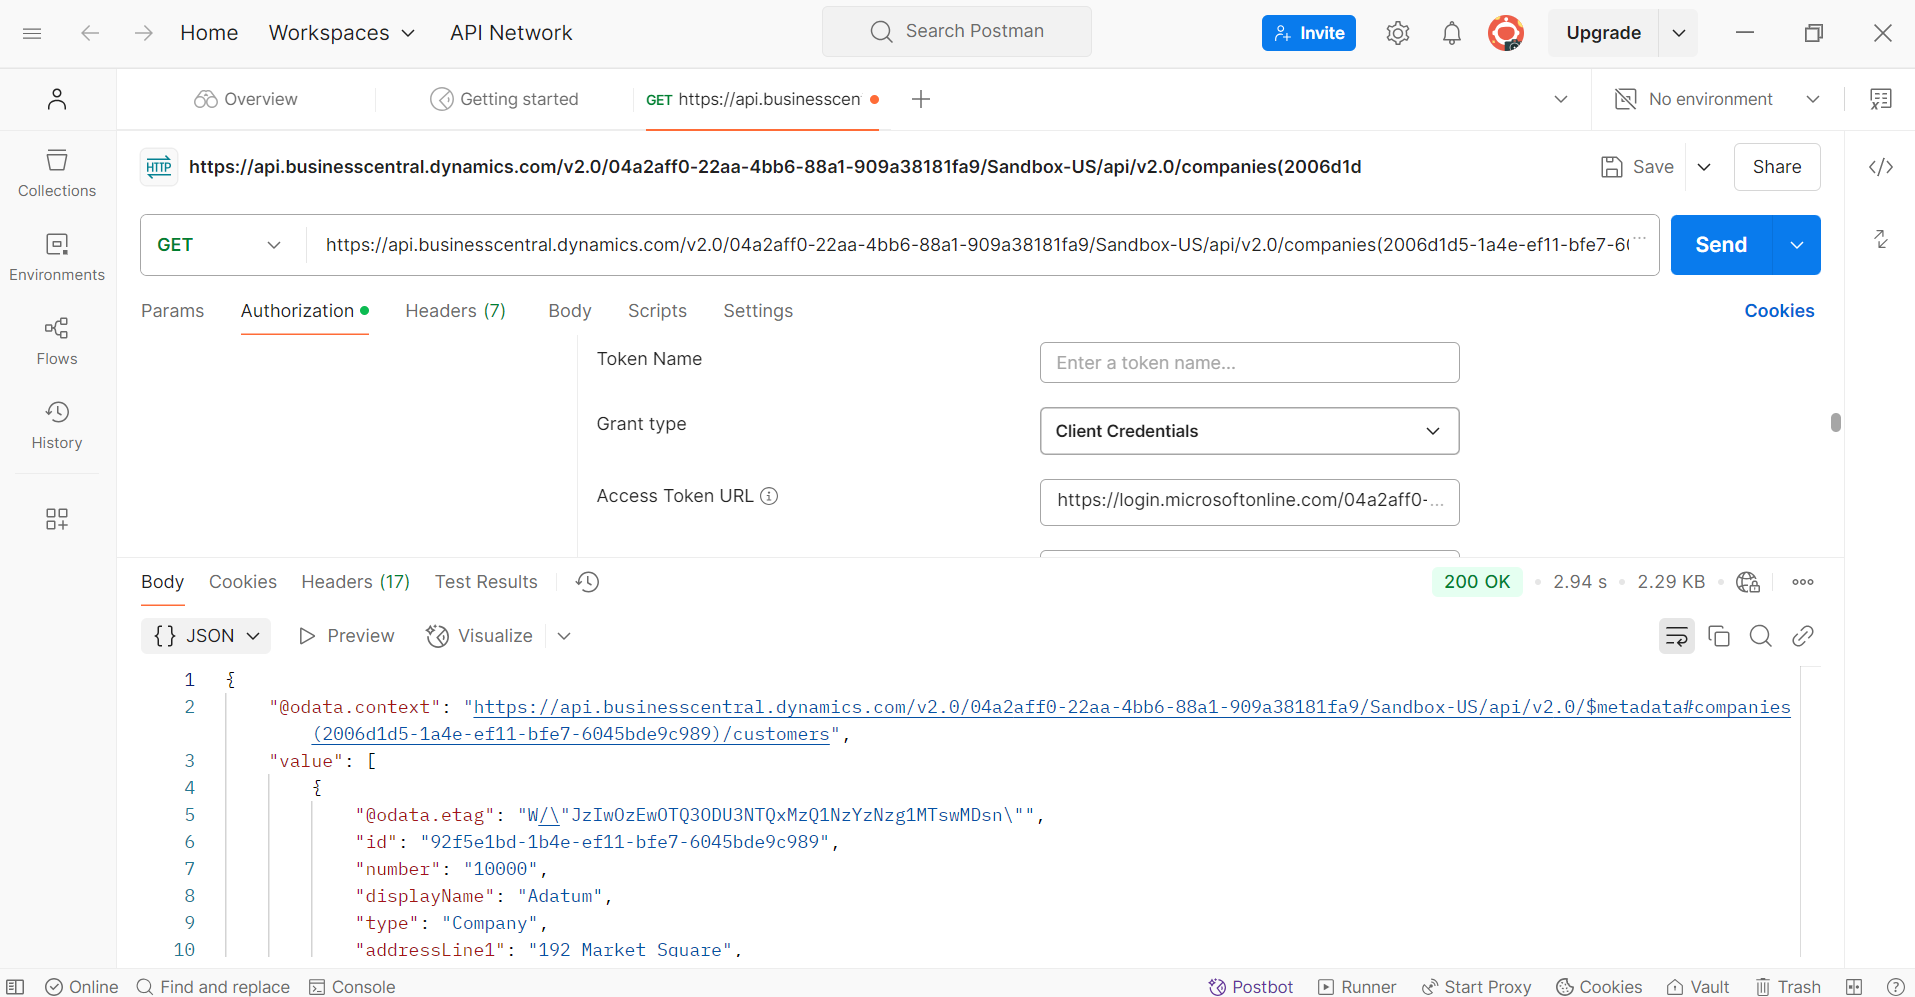This screenshot has height=997, width=1915.
Task: Switch to the Headers (7) request tab
Action: pyautogui.click(x=455, y=311)
